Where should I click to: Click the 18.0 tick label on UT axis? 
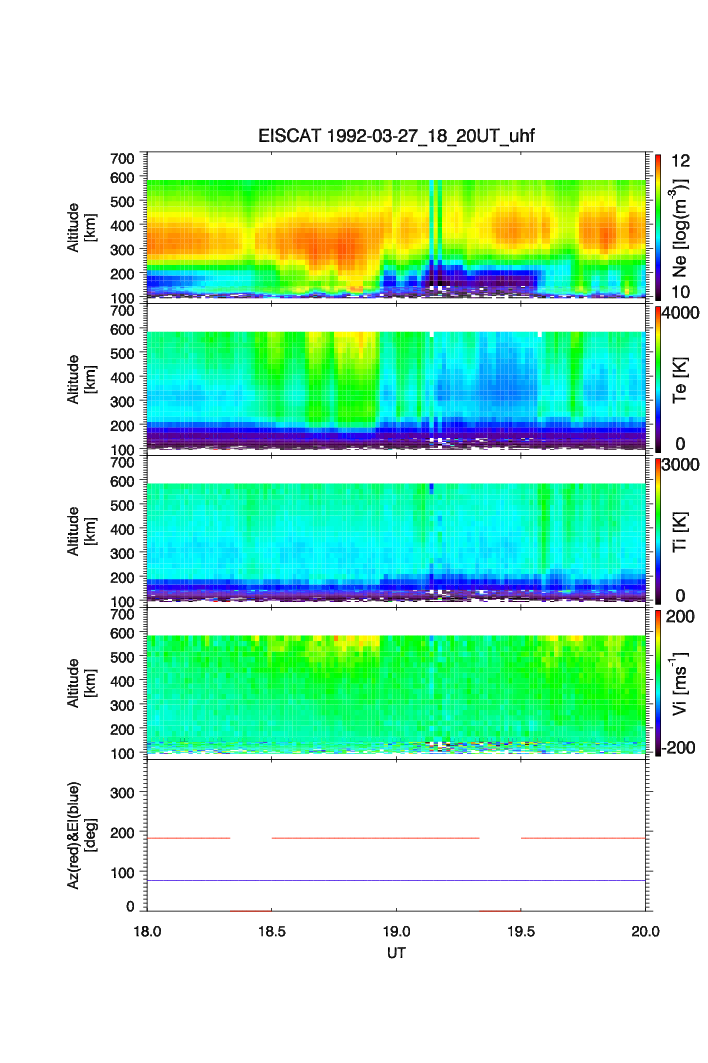coord(147,931)
